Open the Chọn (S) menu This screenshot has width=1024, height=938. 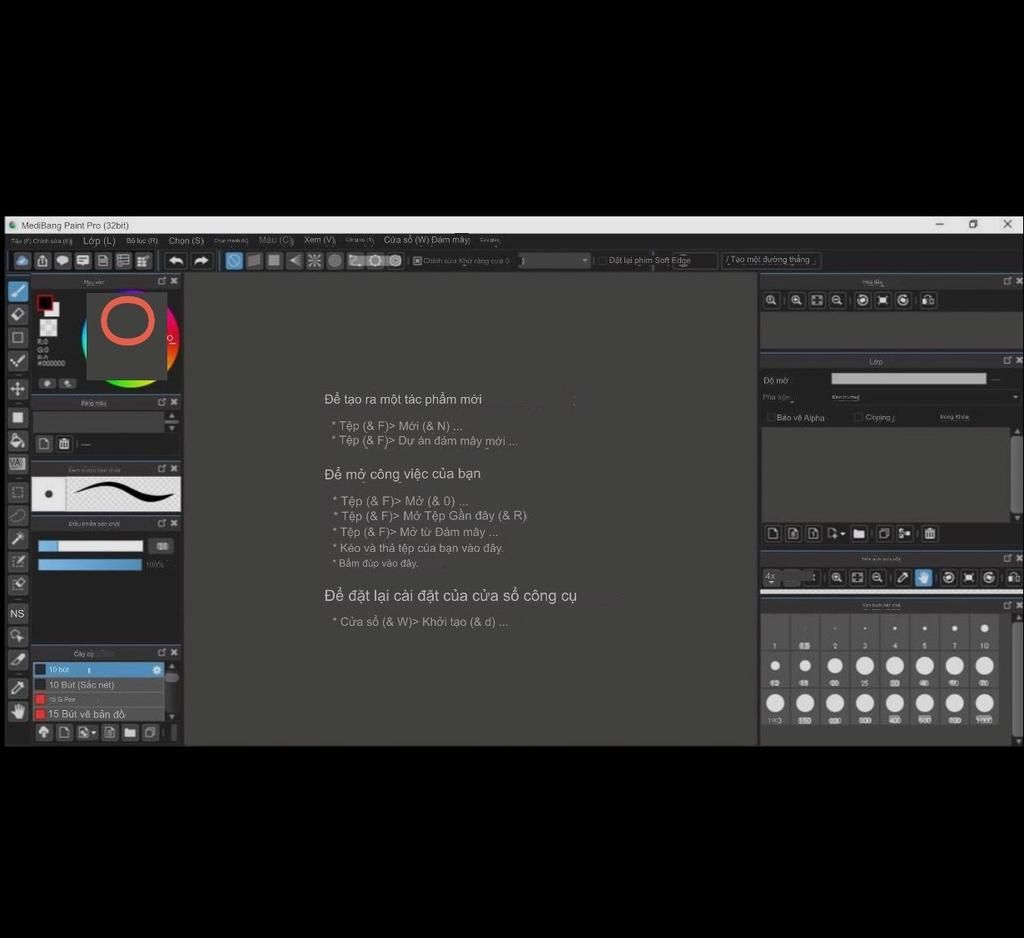pyautogui.click(x=186, y=240)
